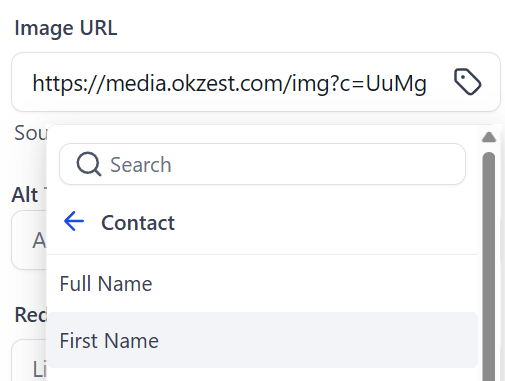This screenshot has height=381, width=505.
Task: Click the Redirect label behind the dropdown
Action: 31,314
